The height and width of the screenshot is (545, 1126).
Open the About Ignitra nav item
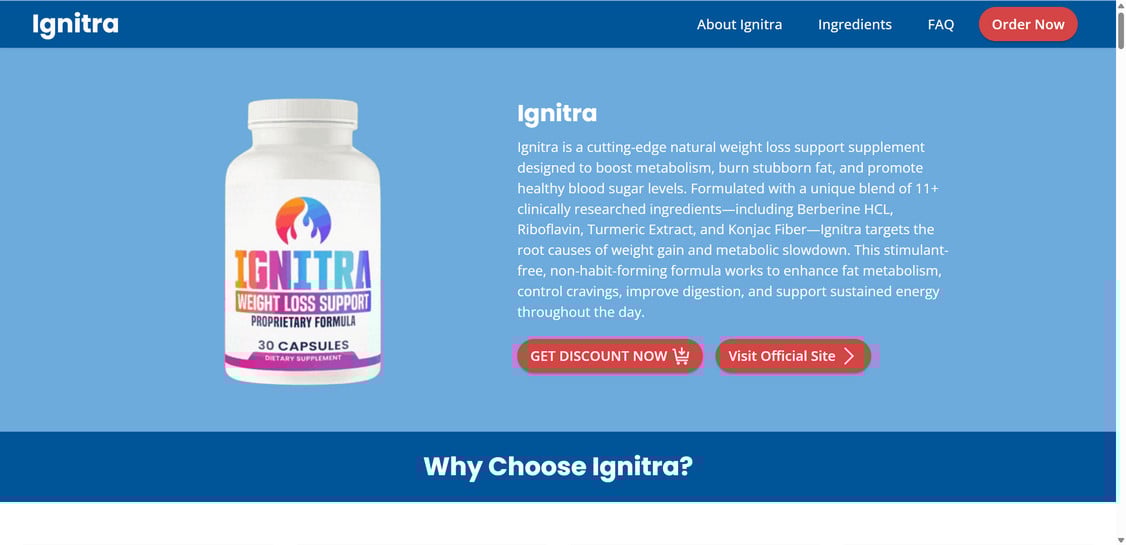click(739, 24)
